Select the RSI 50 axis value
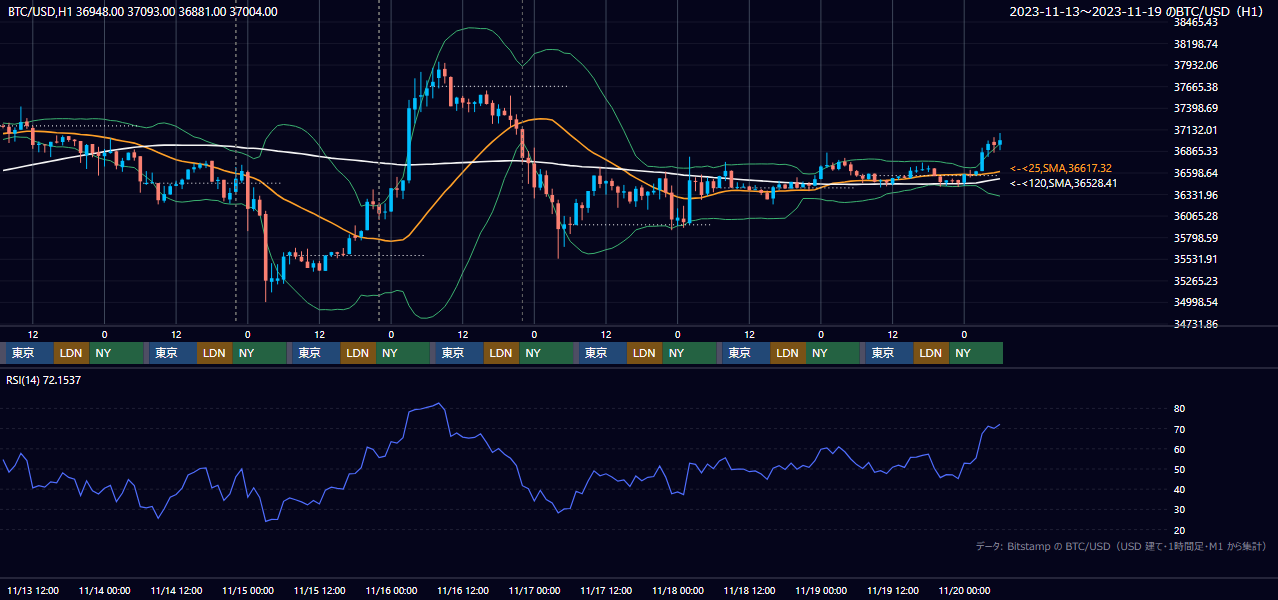Screen dimensions: 1278x600 coord(1179,469)
